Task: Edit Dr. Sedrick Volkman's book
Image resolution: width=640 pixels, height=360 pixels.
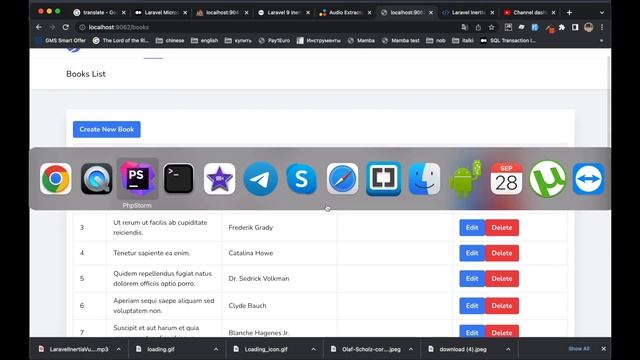Action: [x=472, y=278]
